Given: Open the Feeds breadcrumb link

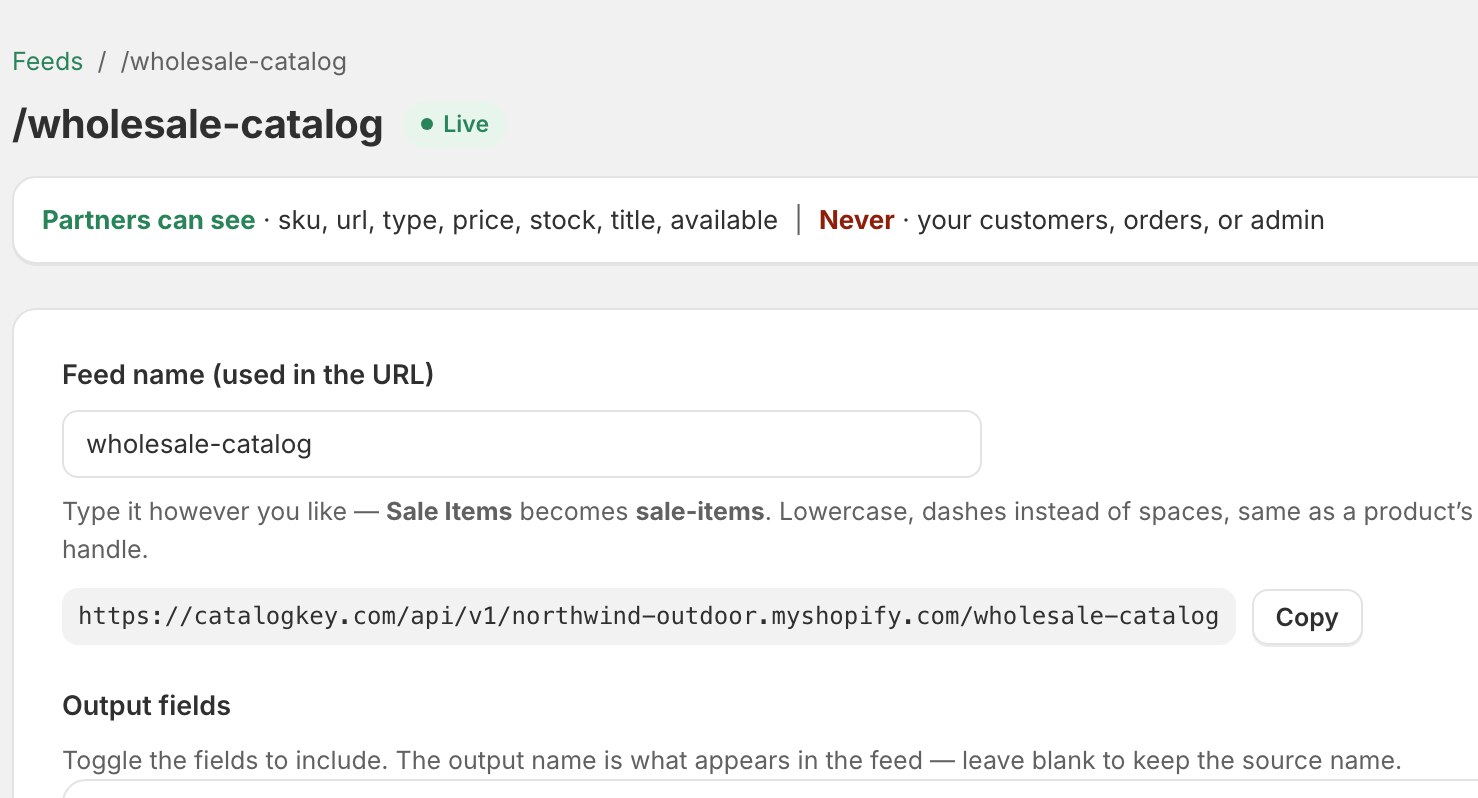Looking at the screenshot, I should pos(47,62).
